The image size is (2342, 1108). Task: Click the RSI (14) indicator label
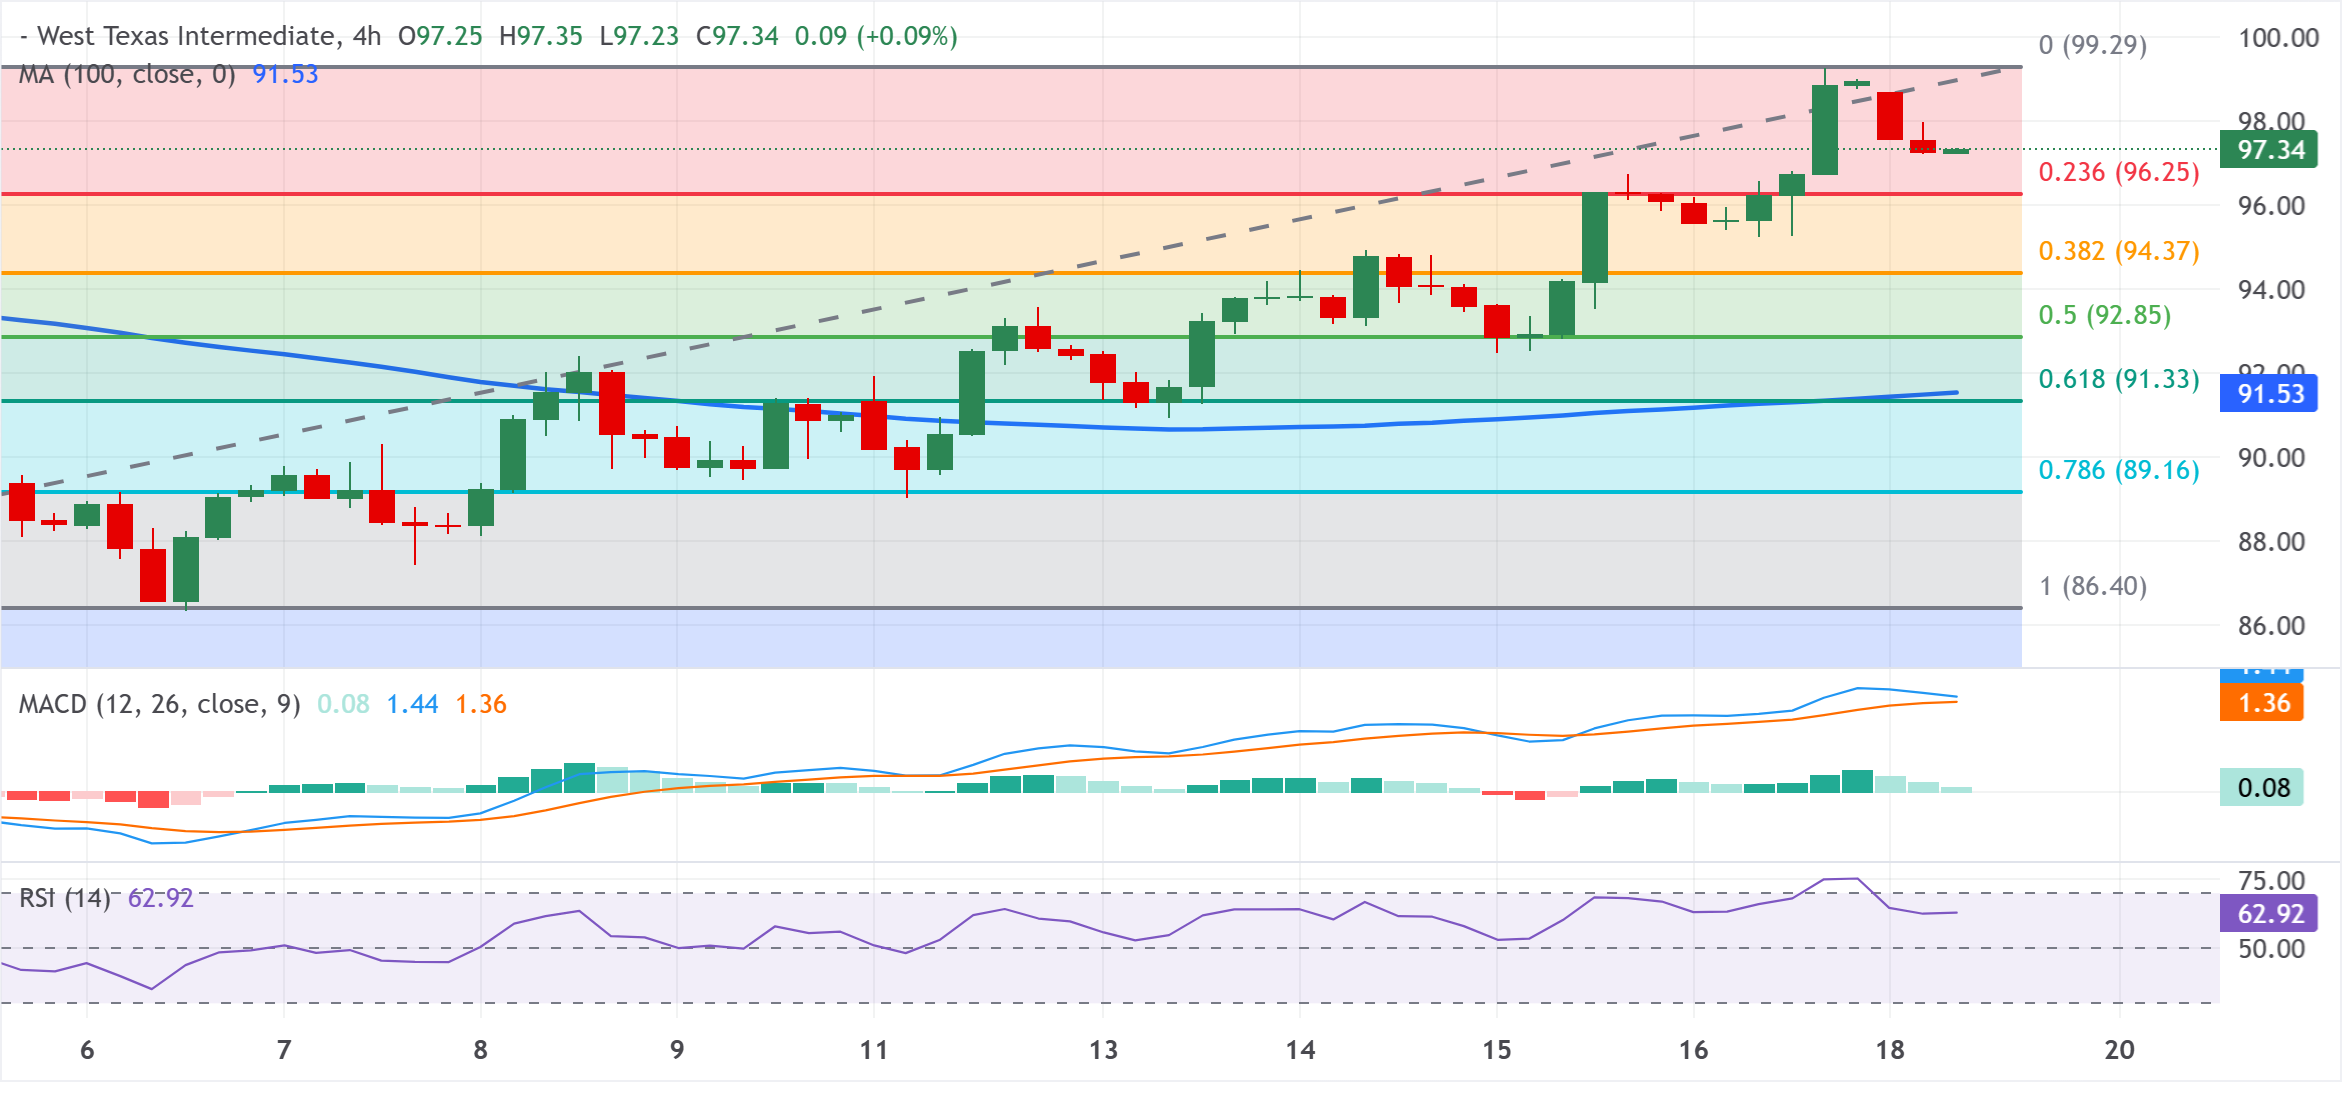pos(65,898)
